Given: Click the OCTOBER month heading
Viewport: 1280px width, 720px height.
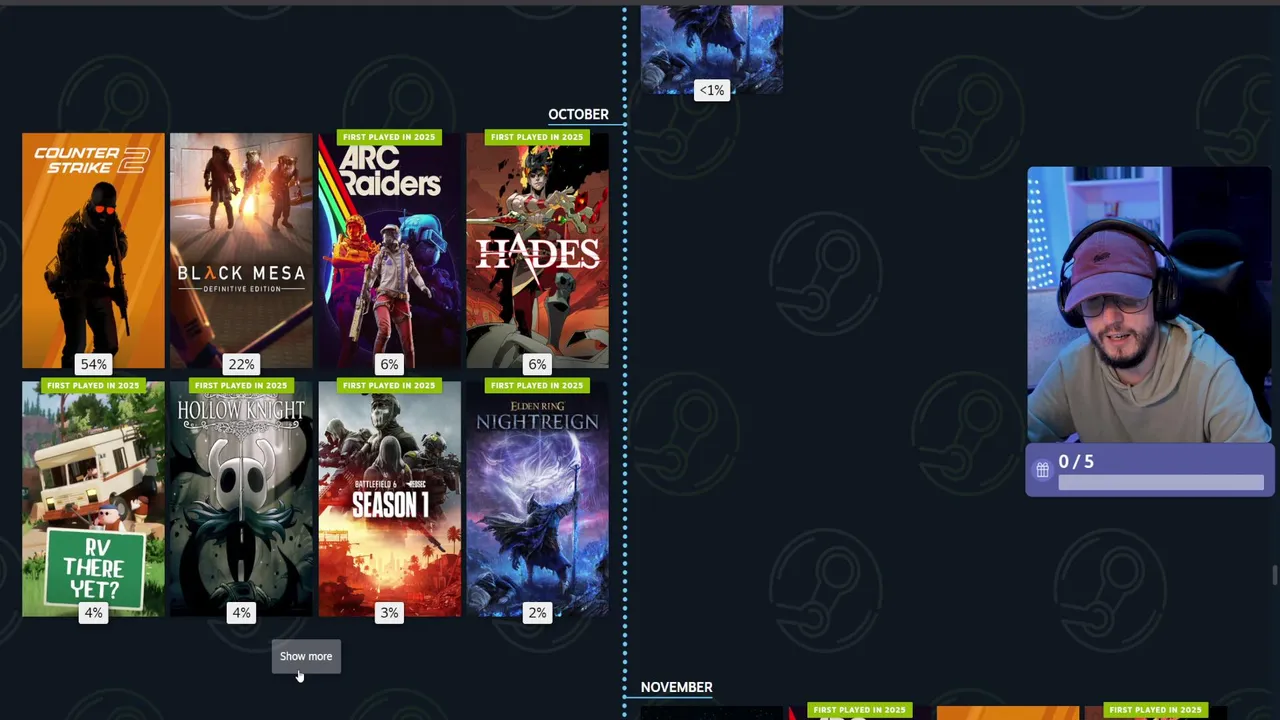Looking at the screenshot, I should pos(578,114).
